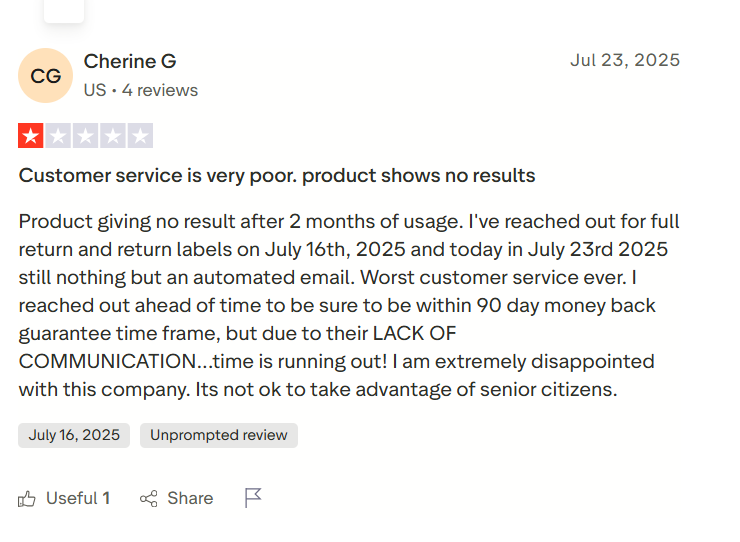Click the Share network icon

tap(149, 498)
